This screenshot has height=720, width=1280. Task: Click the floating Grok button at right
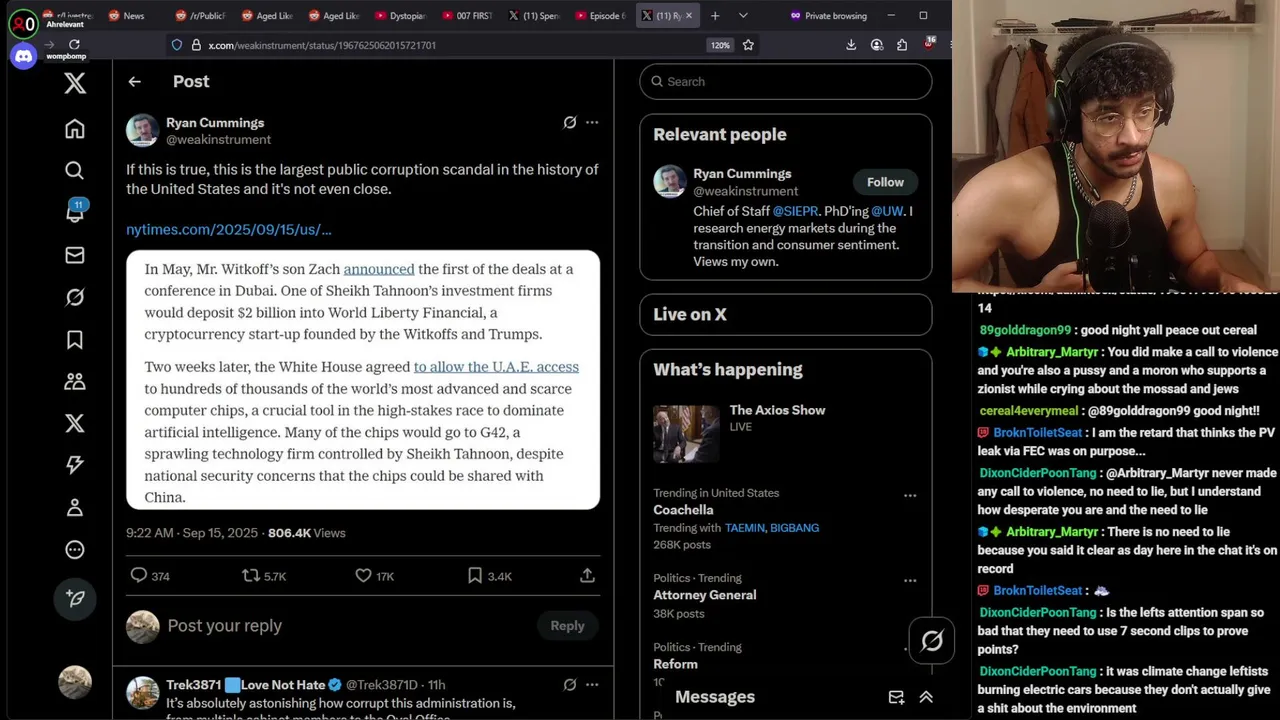[932, 641]
